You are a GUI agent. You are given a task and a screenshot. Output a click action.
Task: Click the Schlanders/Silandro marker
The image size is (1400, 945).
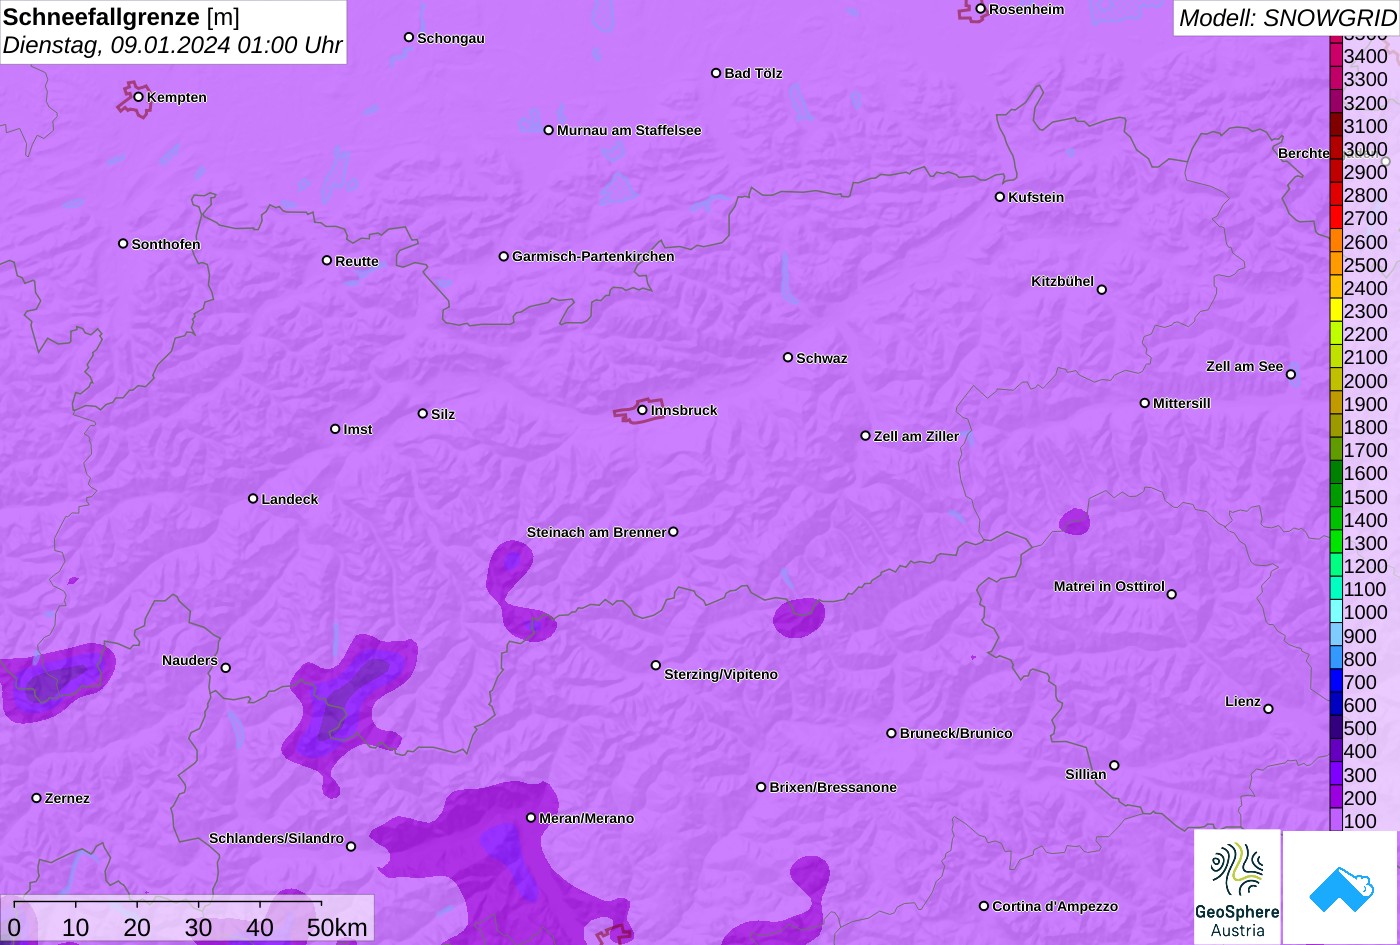(x=351, y=847)
